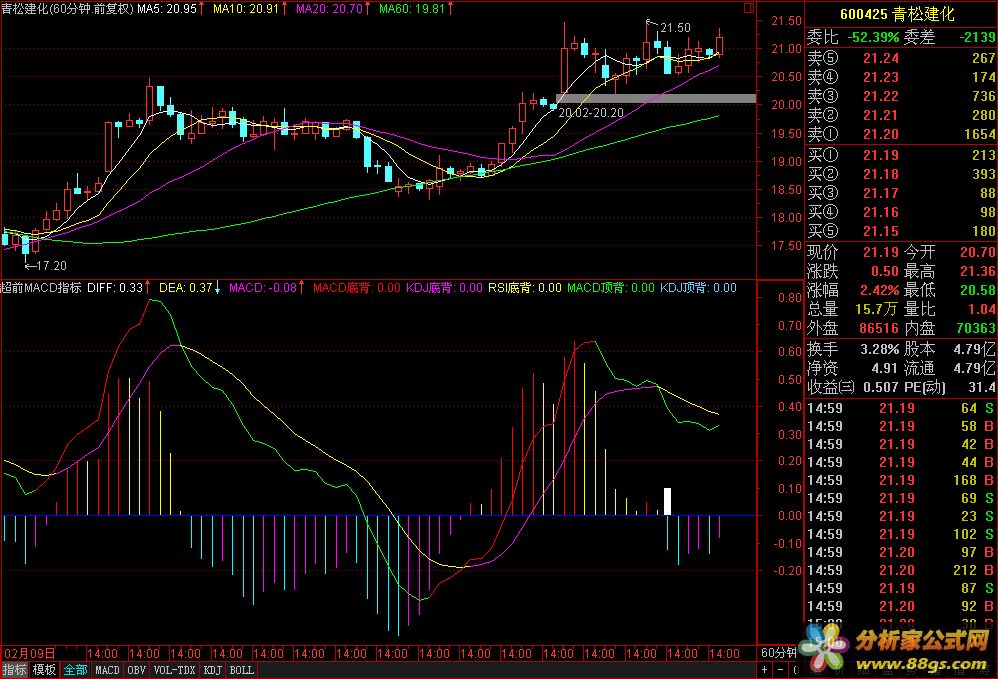Click the 21.50 high price marker

point(675,27)
